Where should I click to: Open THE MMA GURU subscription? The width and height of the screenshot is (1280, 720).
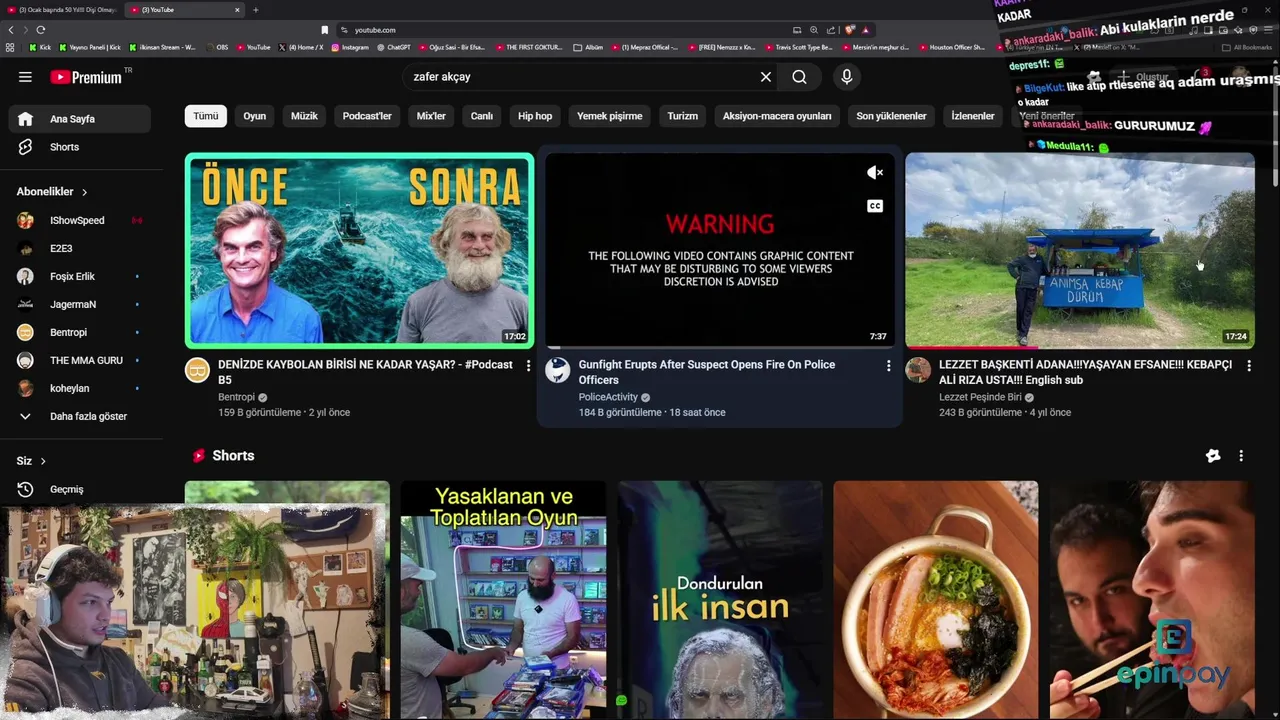coord(80,360)
